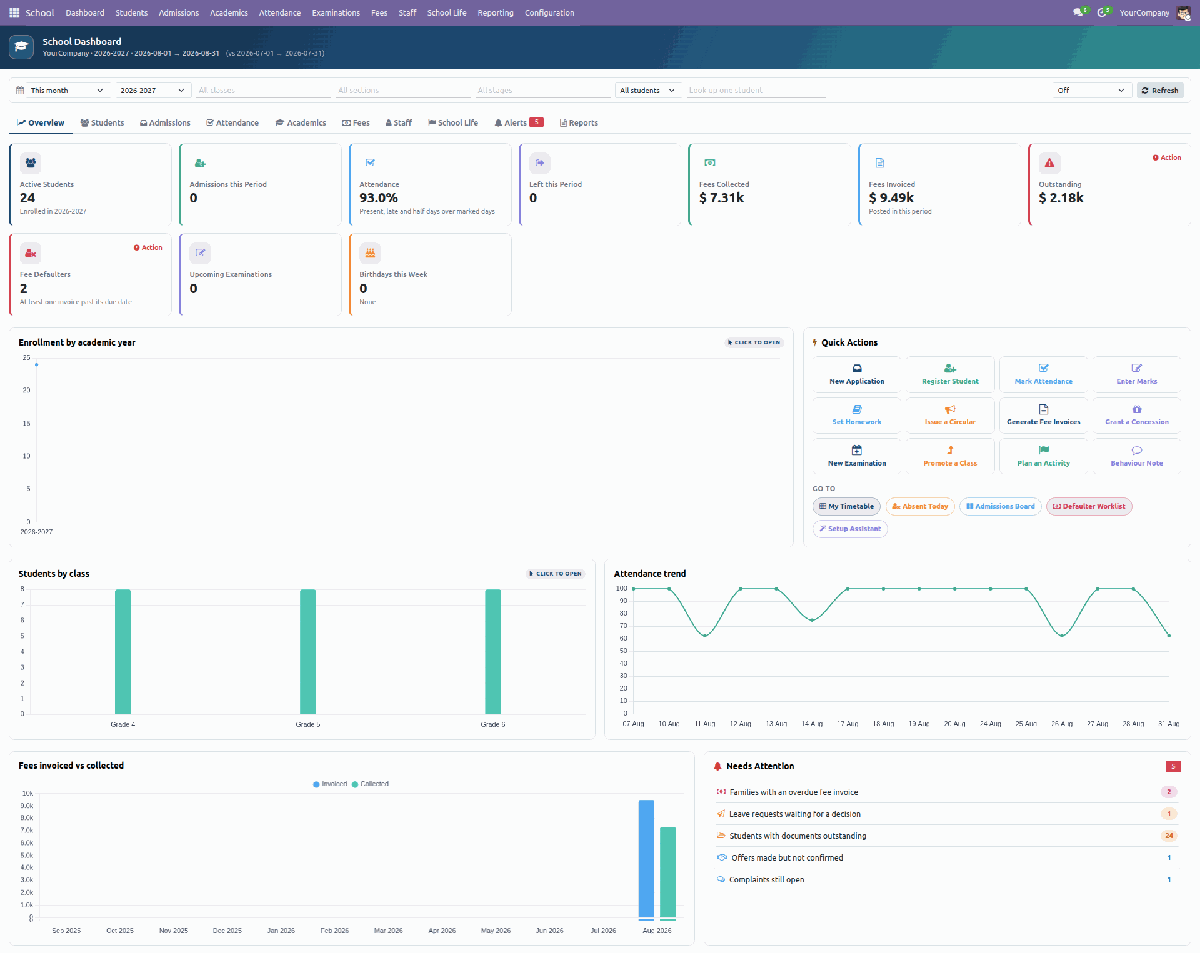Click Mark Attendance quick action
1200x953 pixels.
coord(1043,374)
